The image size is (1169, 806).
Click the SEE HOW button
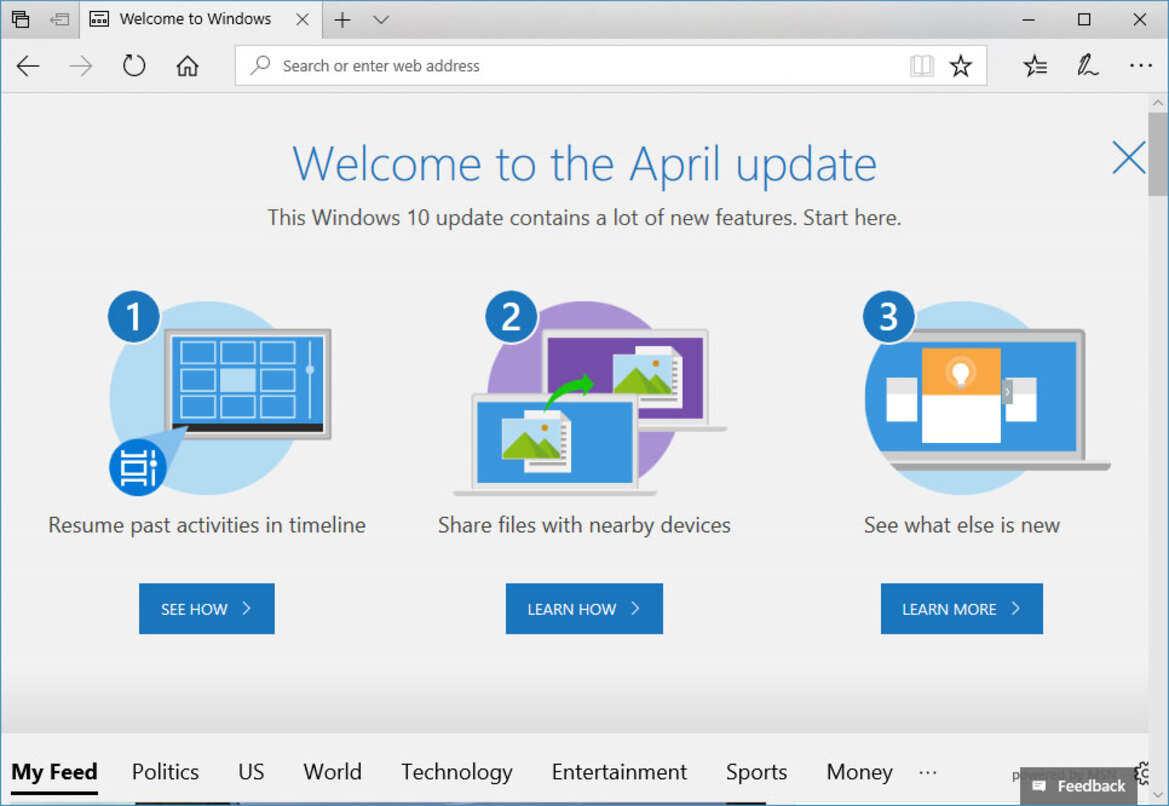point(207,608)
